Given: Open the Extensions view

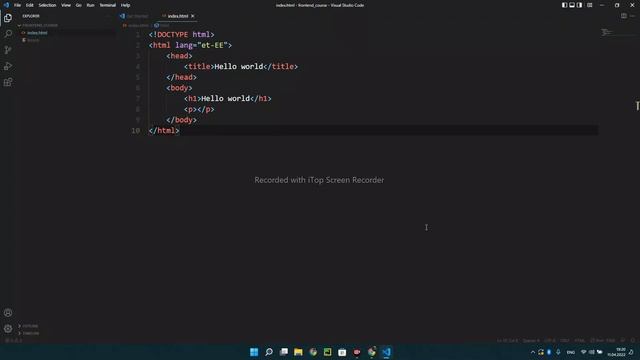Looking at the screenshot, I should (x=8, y=82).
